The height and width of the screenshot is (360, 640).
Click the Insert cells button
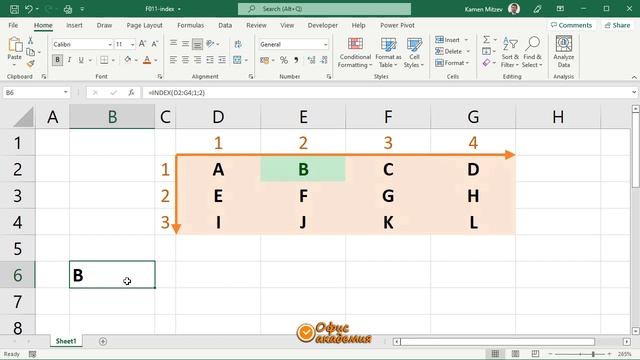click(x=451, y=40)
